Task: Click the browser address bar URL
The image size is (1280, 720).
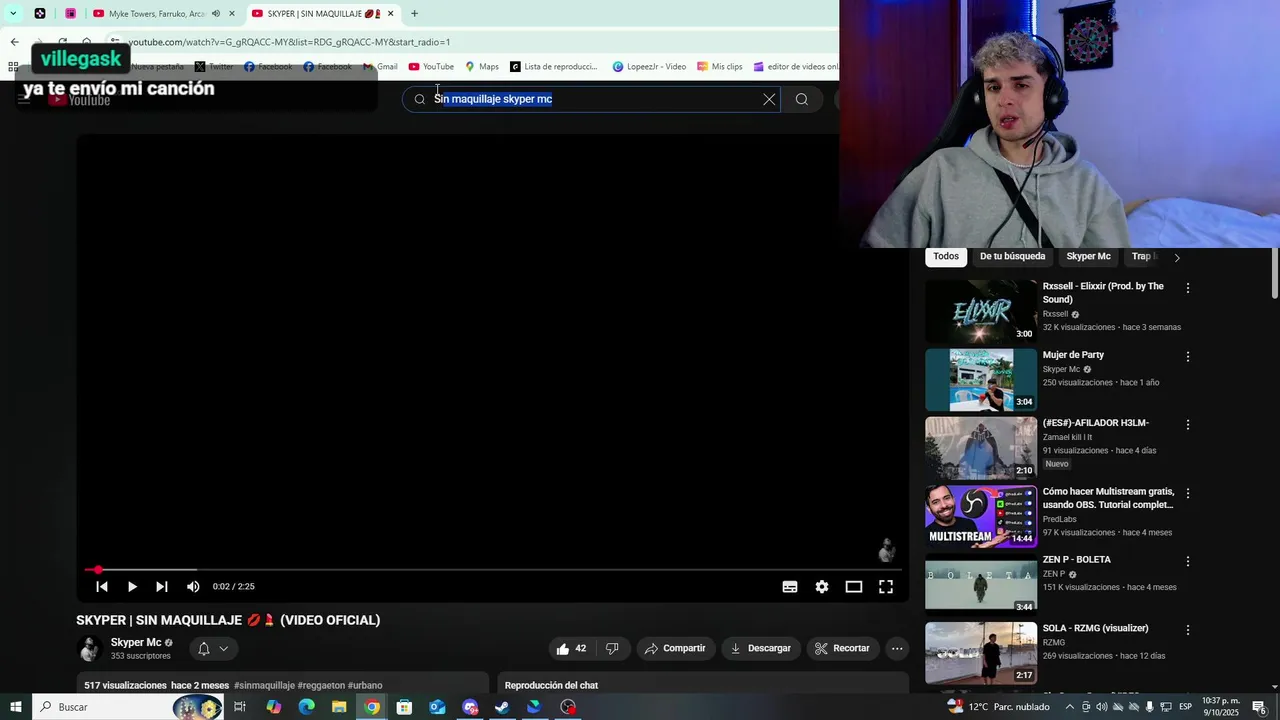Action: 289,42
